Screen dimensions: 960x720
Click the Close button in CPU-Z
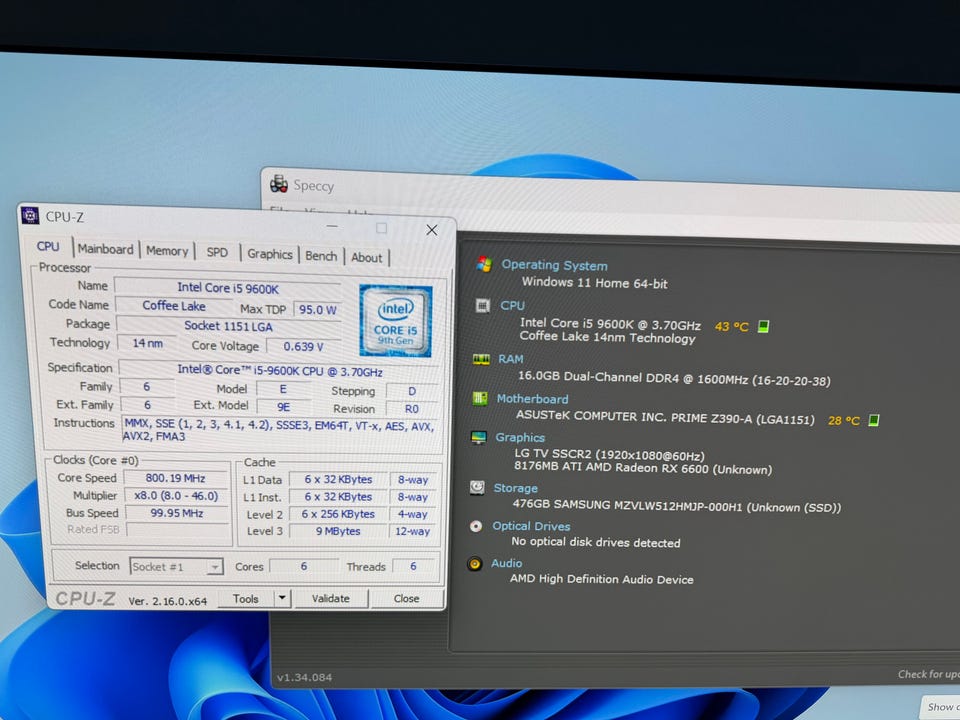click(407, 598)
